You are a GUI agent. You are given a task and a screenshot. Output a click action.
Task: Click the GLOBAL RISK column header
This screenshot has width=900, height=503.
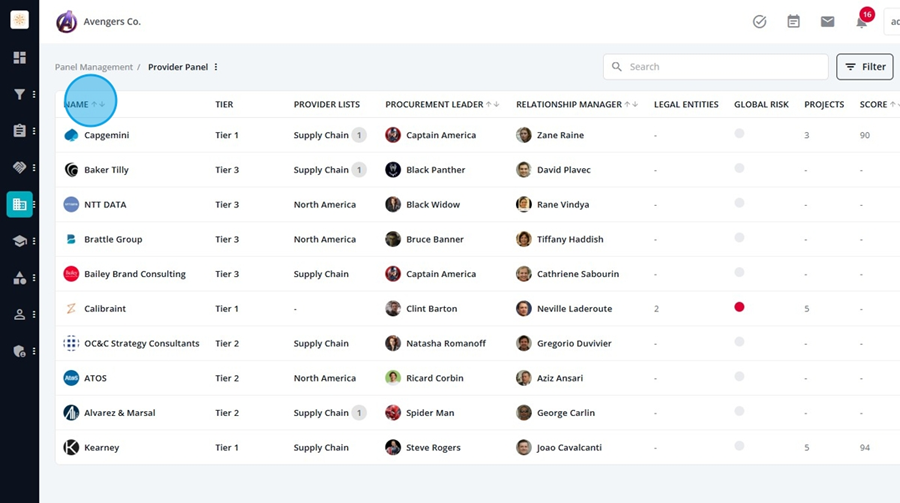pos(761,105)
